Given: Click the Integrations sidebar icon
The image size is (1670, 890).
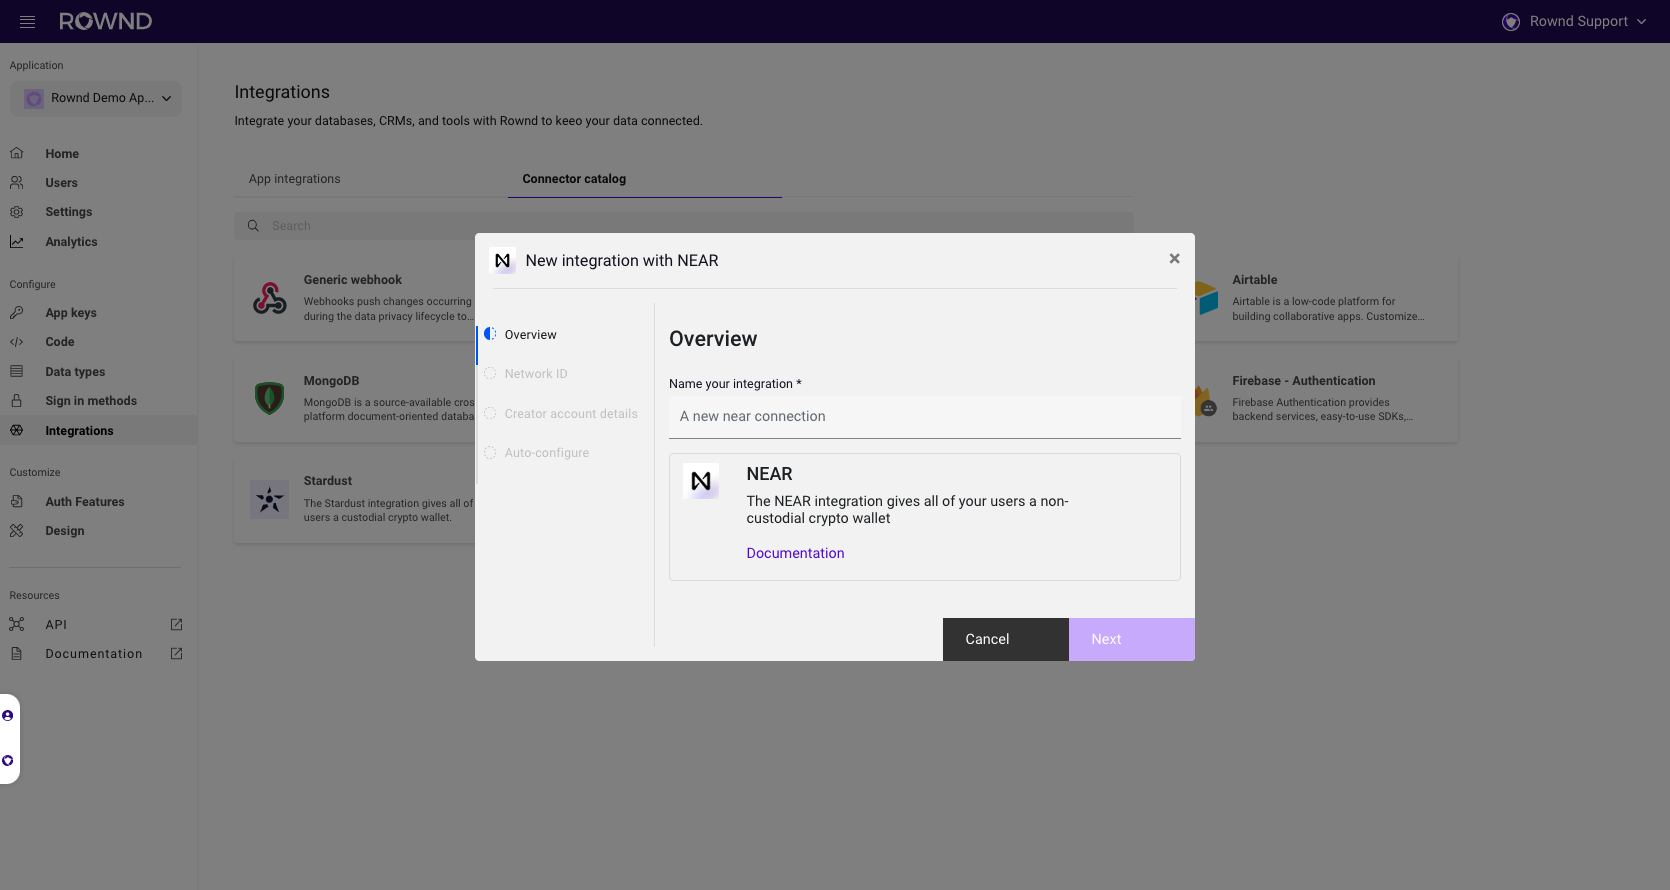Looking at the screenshot, I should click(17, 430).
